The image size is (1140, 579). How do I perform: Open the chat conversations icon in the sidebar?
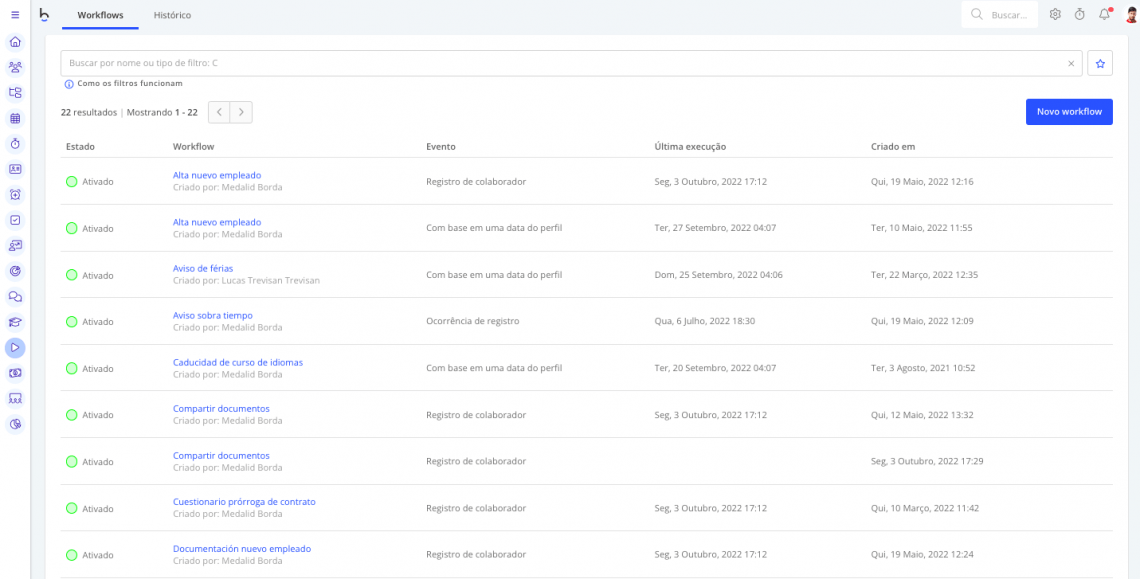point(14,296)
